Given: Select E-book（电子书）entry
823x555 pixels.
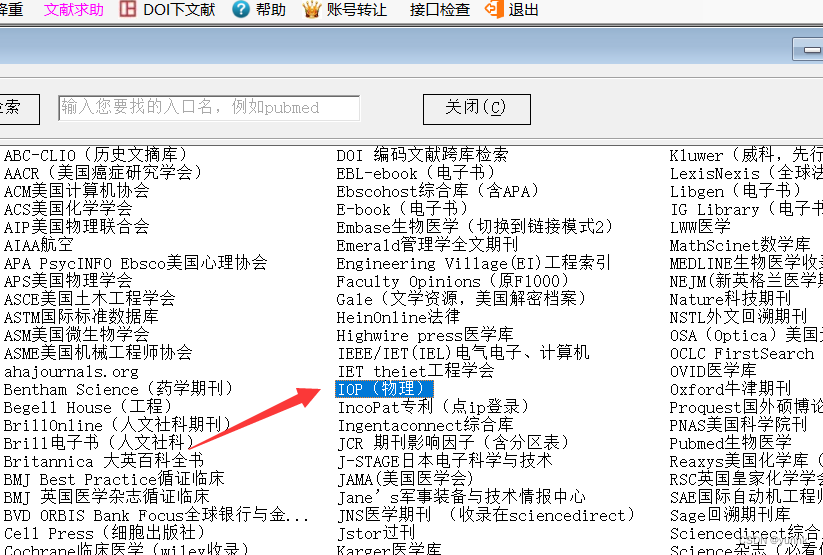Looking at the screenshot, I should (x=403, y=209).
